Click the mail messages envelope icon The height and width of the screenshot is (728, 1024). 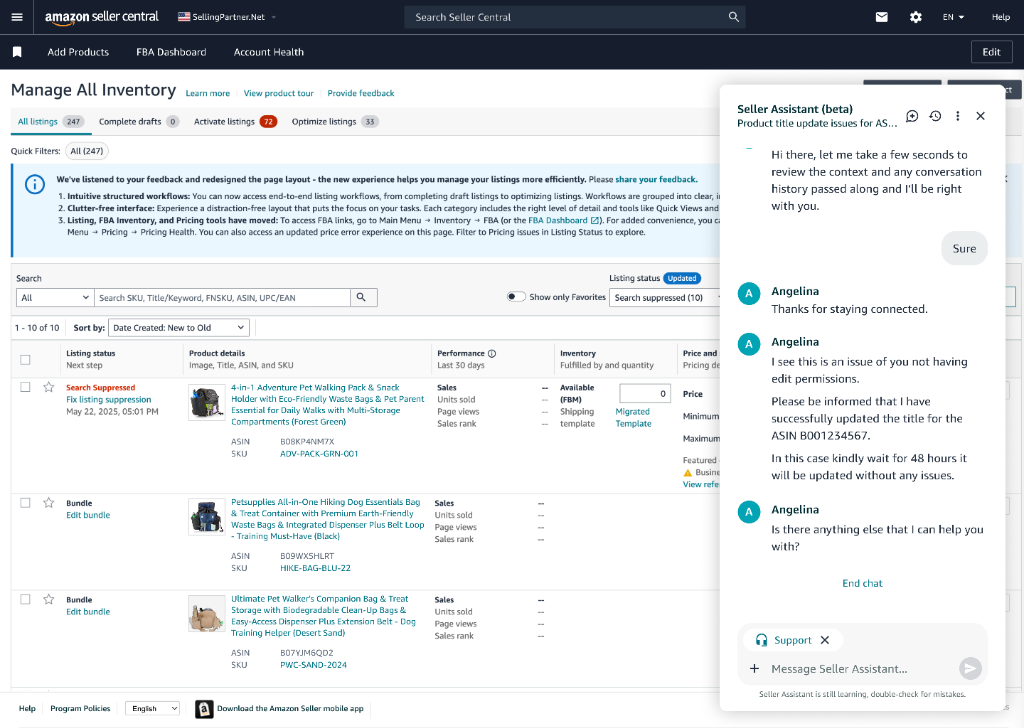coord(882,17)
